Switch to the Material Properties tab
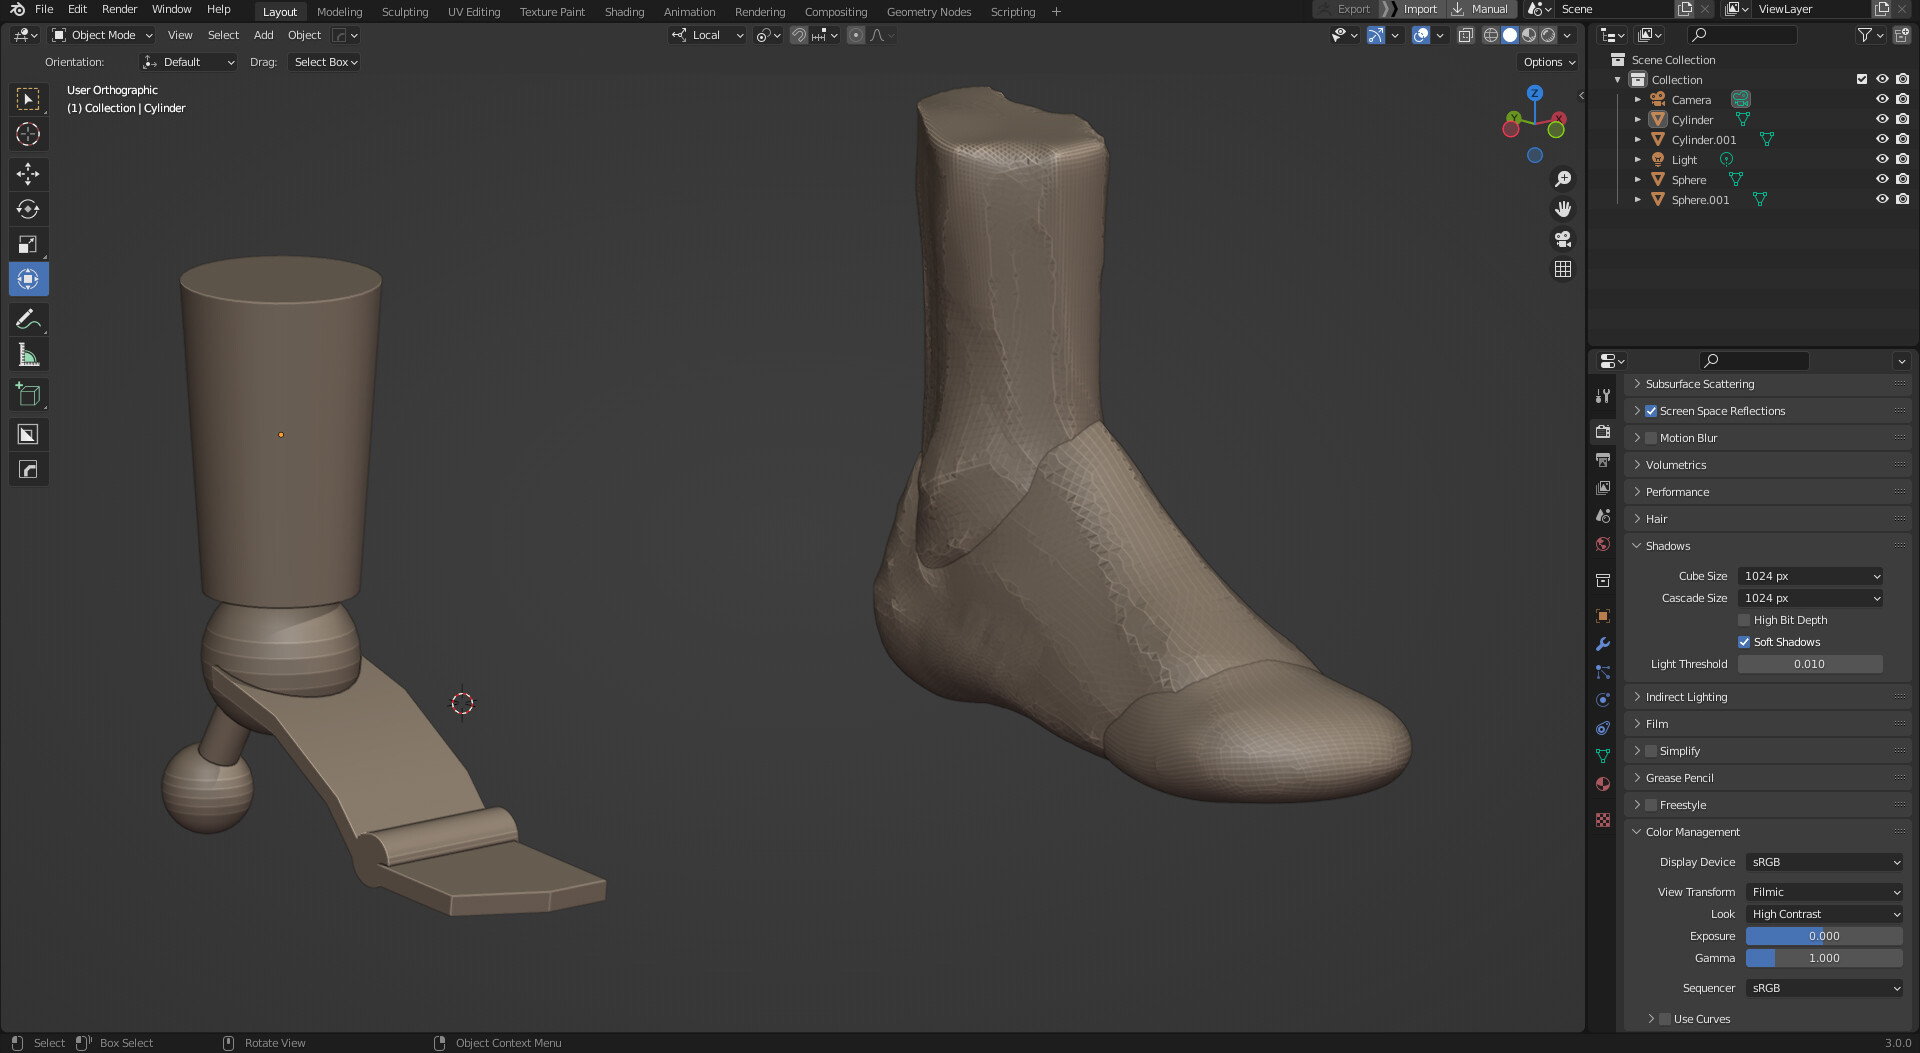 (1603, 784)
